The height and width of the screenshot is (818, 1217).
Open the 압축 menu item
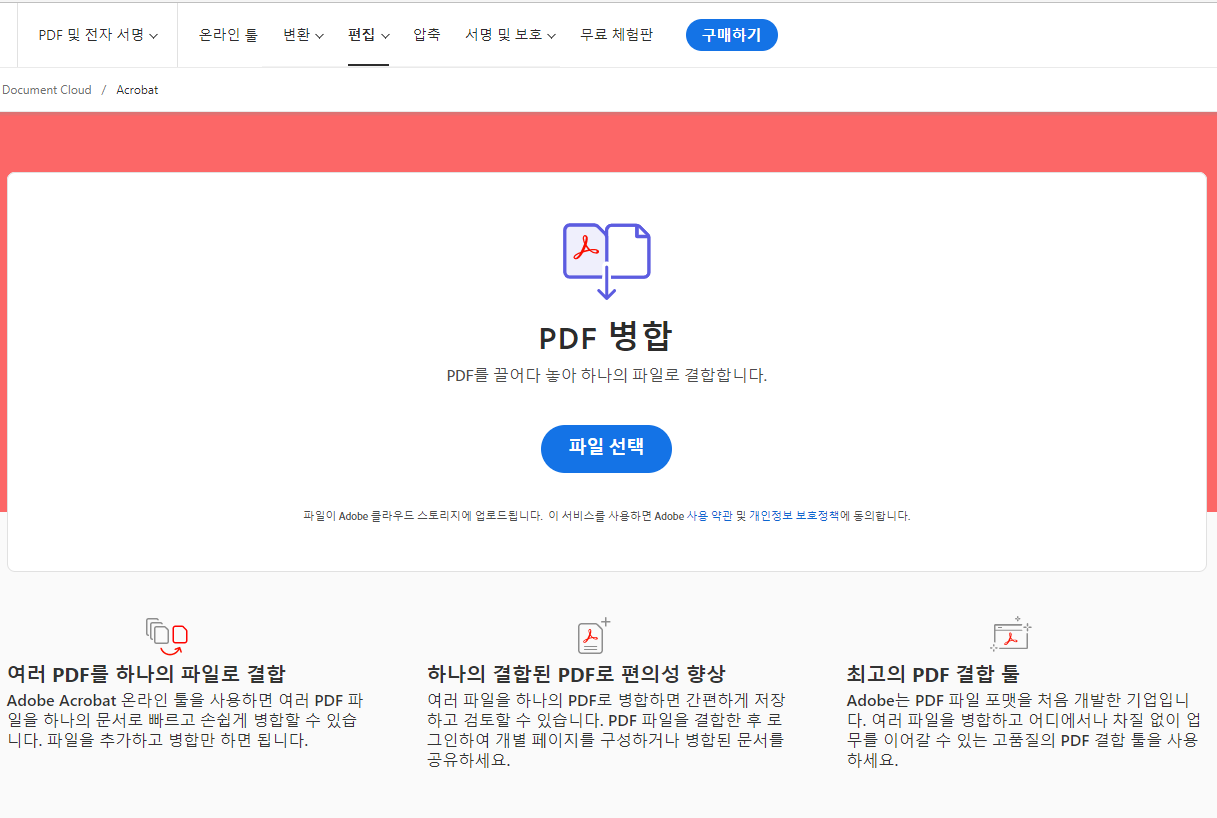pyautogui.click(x=427, y=35)
